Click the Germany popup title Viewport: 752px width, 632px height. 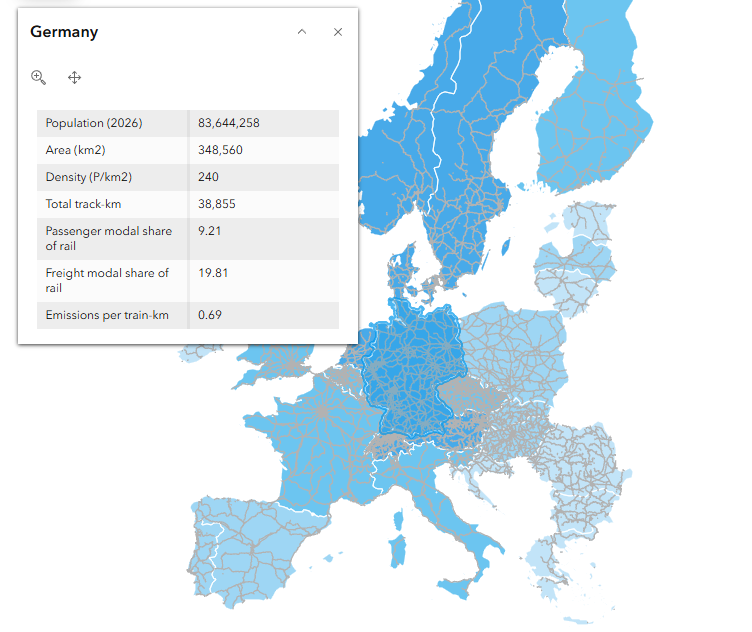64,32
